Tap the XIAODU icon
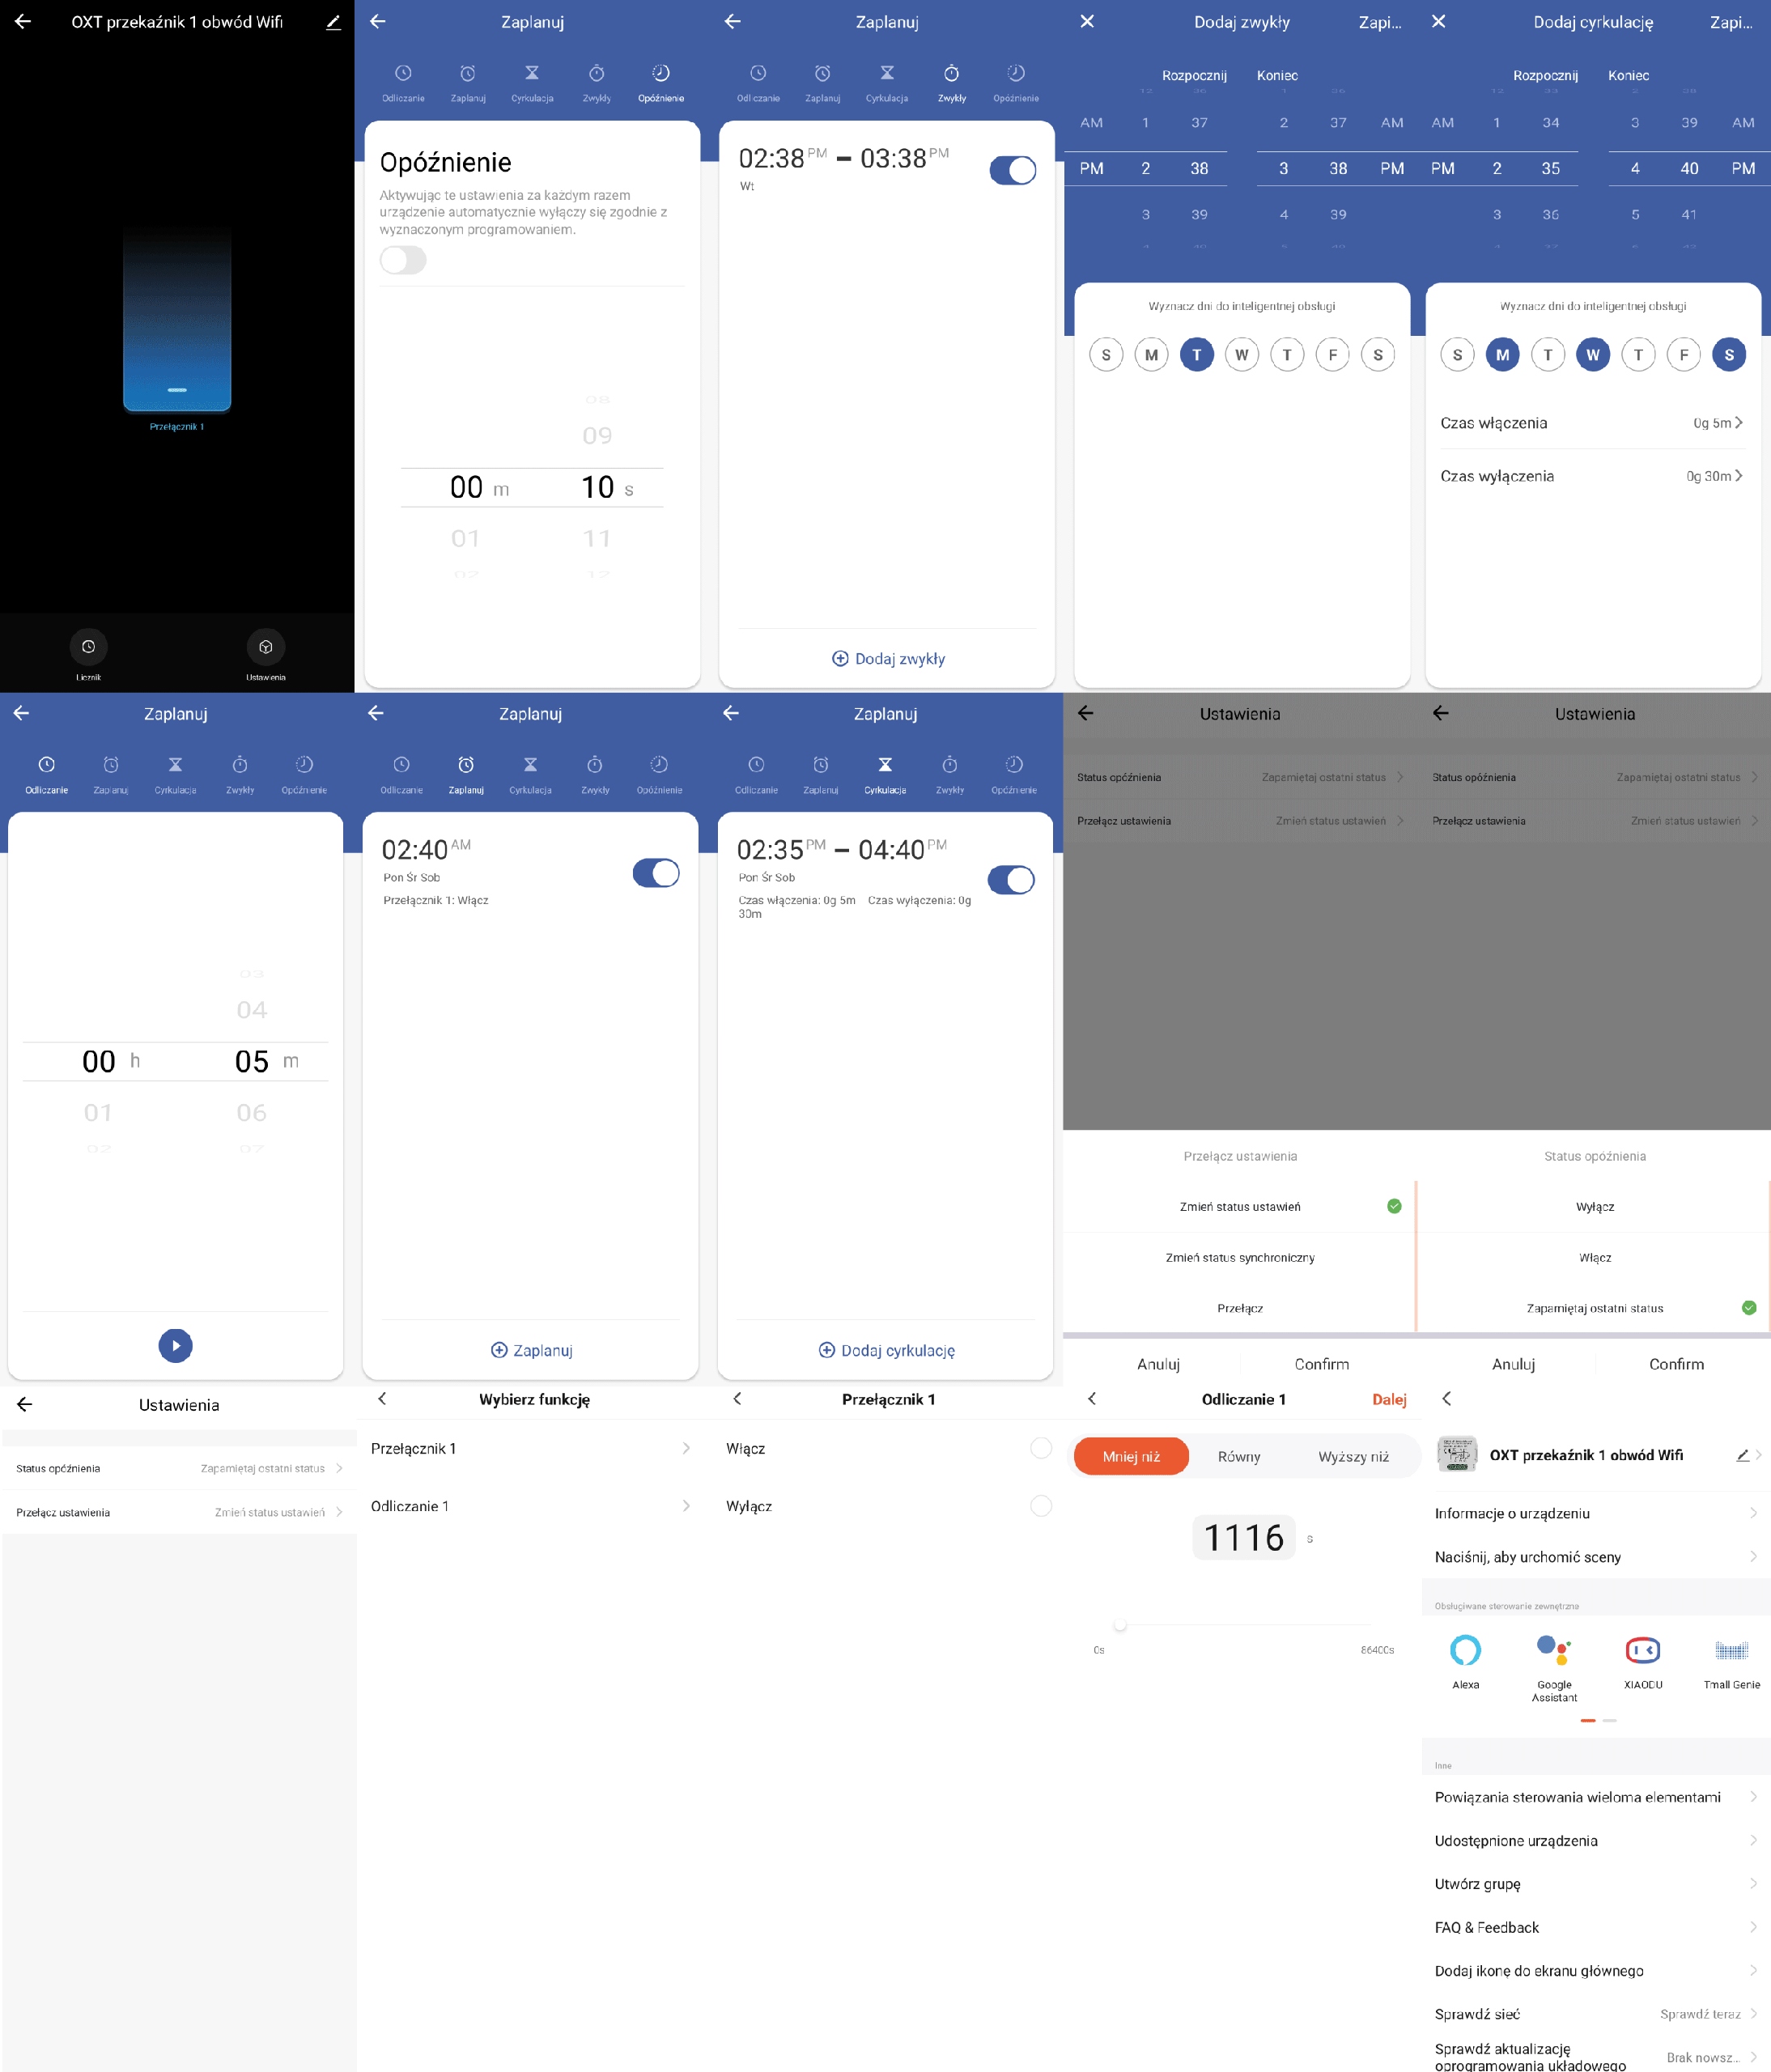The image size is (1771, 2072). [1642, 1650]
